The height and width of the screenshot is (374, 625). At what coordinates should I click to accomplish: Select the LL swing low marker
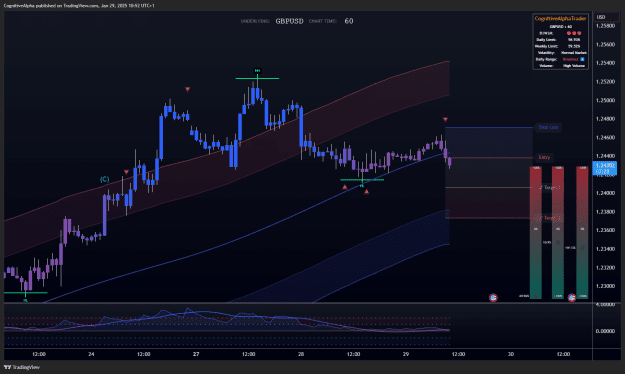coord(362,185)
